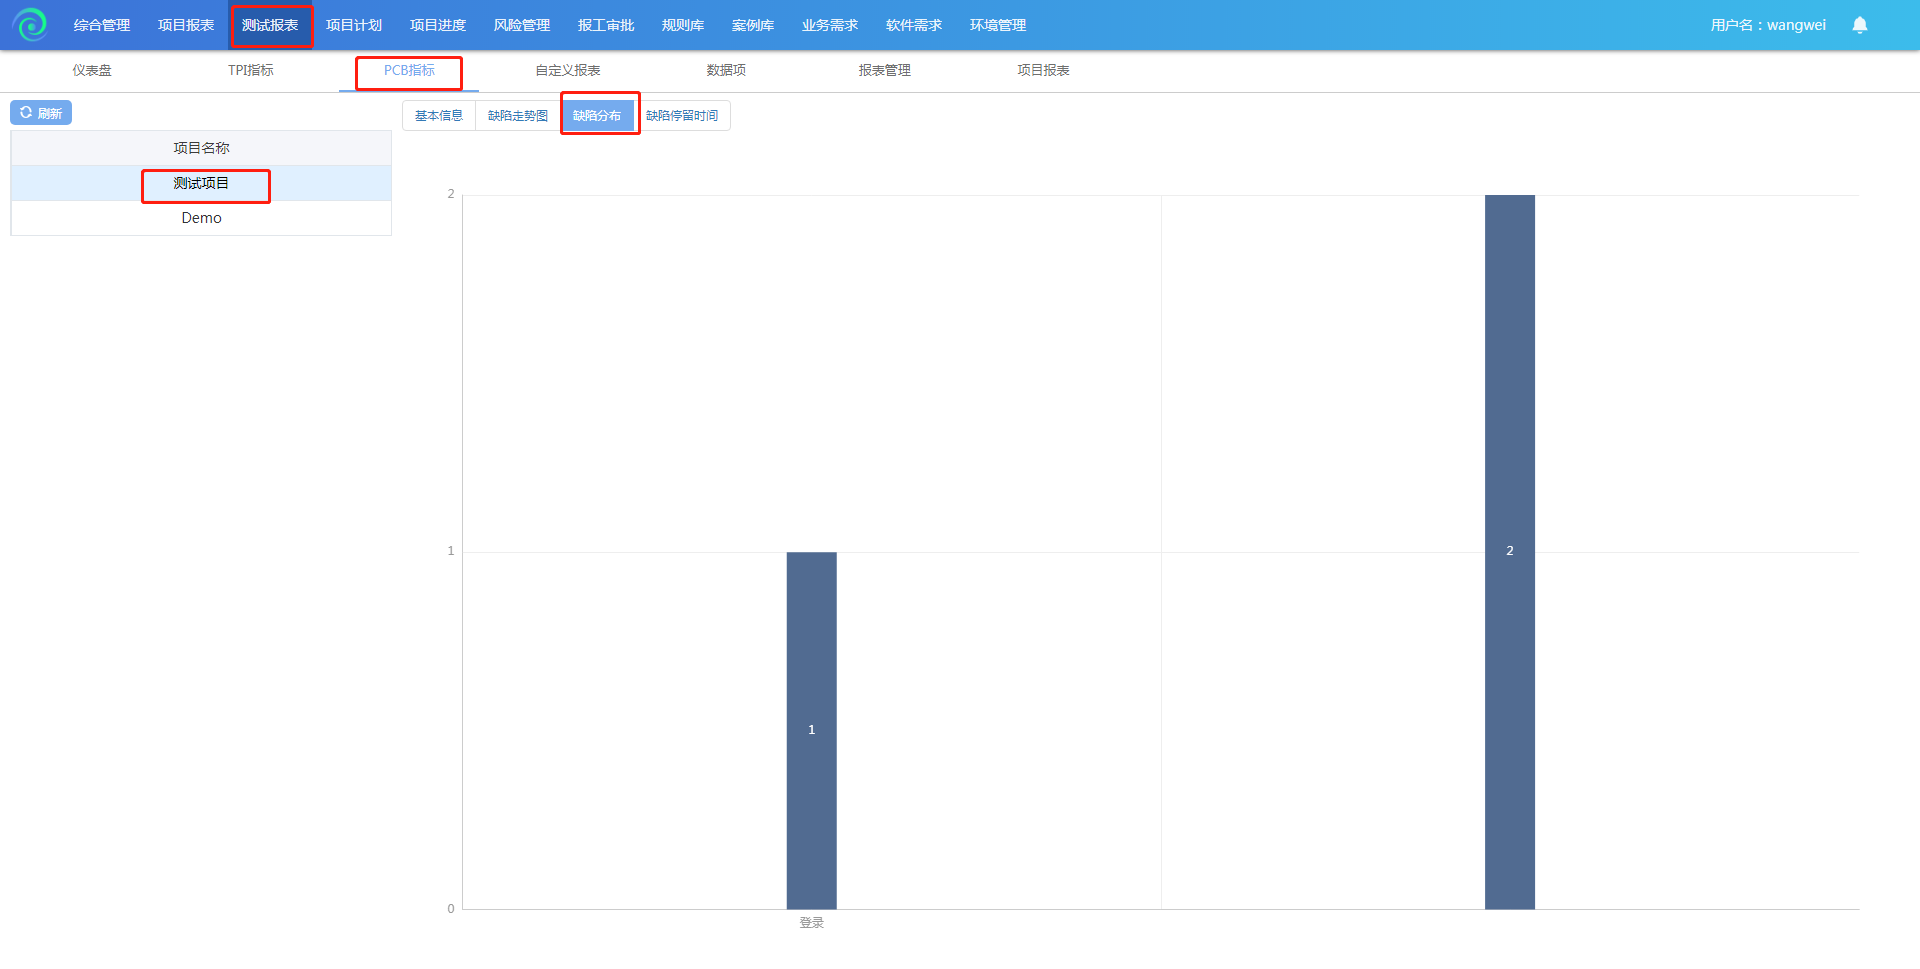This screenshot has width=1920, height=969.
Task: Click the notification bell icon
Action: pyautogui.click(x=1859, y=25)
